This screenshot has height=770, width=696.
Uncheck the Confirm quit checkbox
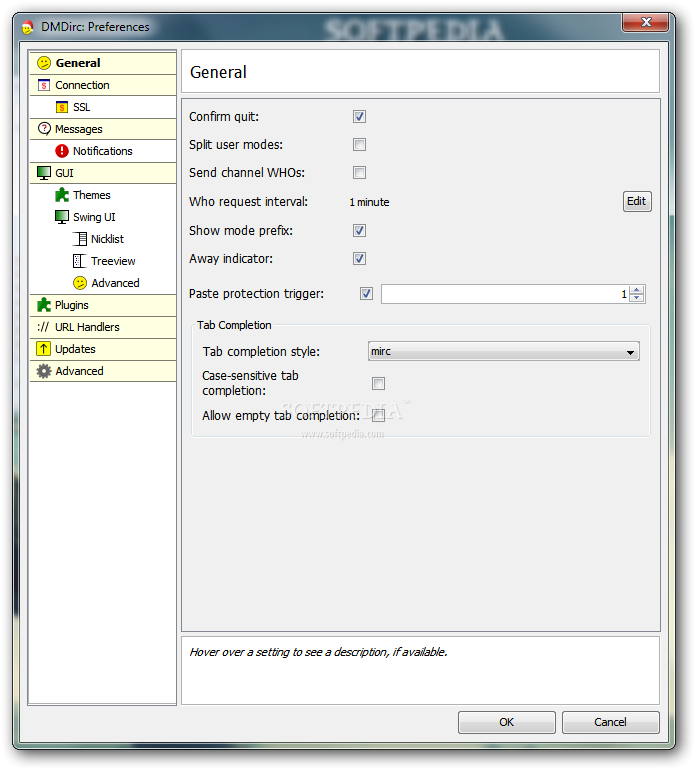(360, 116)
